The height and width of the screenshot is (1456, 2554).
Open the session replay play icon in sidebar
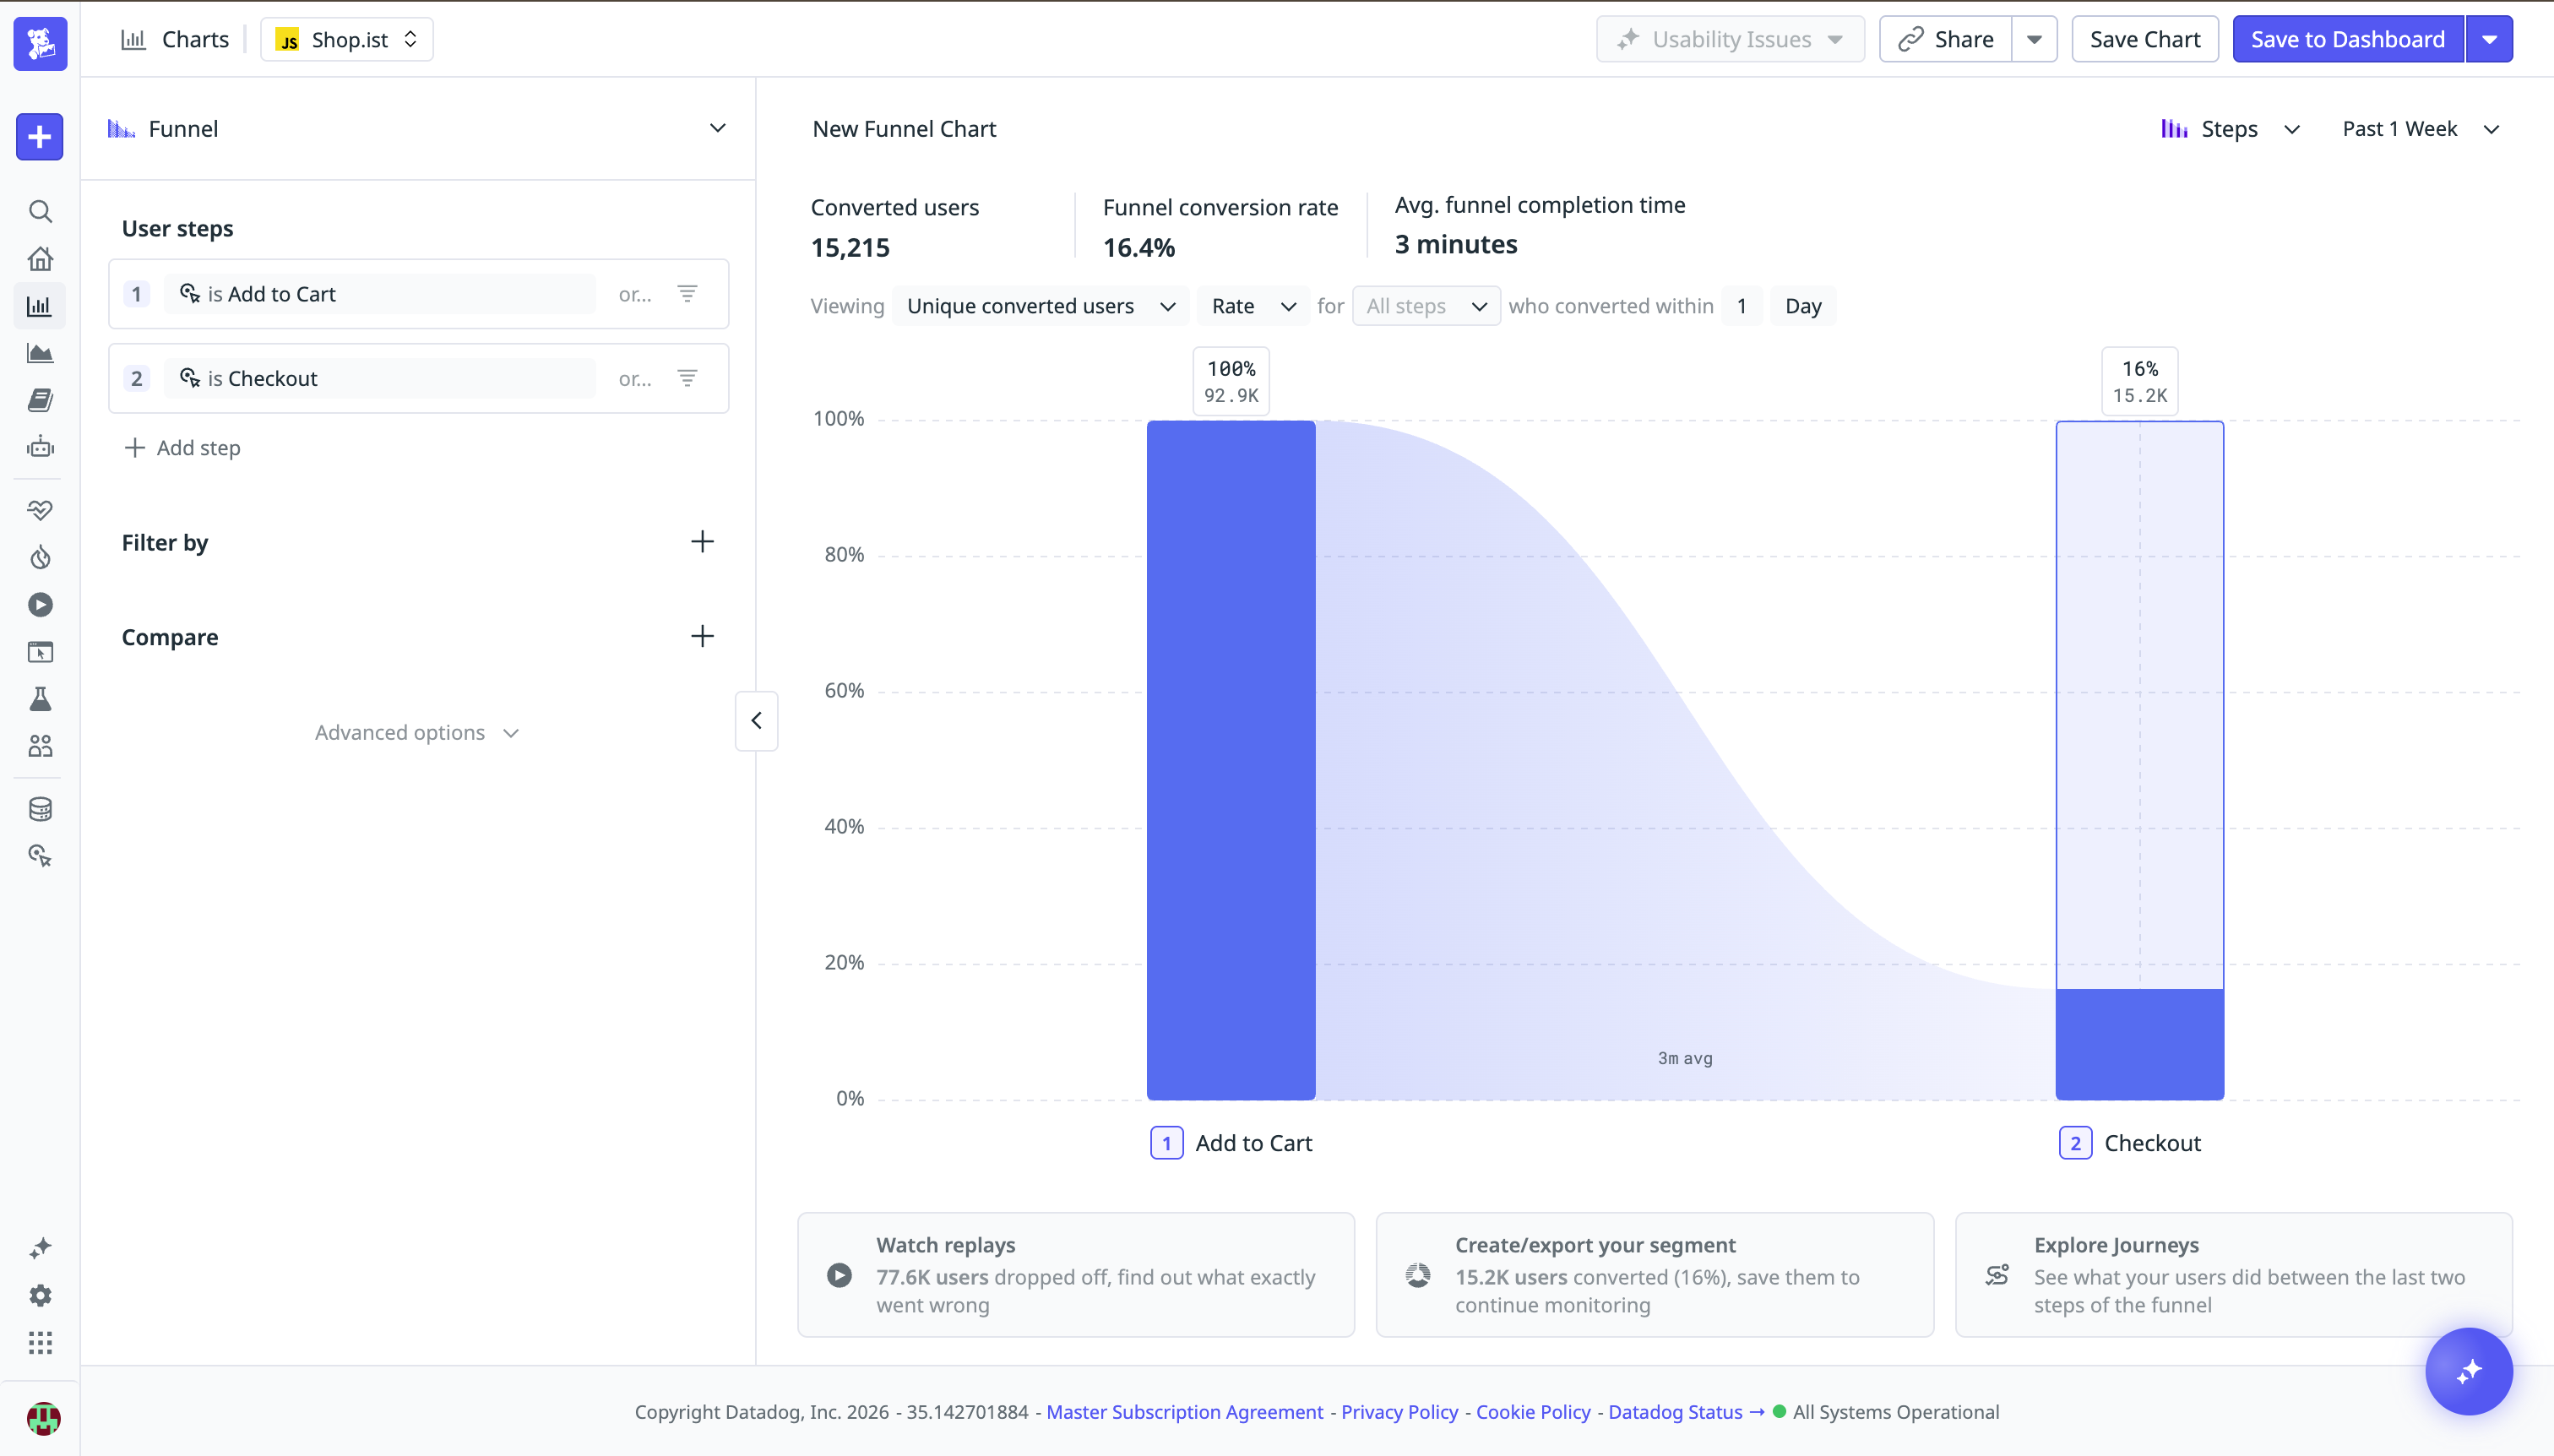[40, 605]
